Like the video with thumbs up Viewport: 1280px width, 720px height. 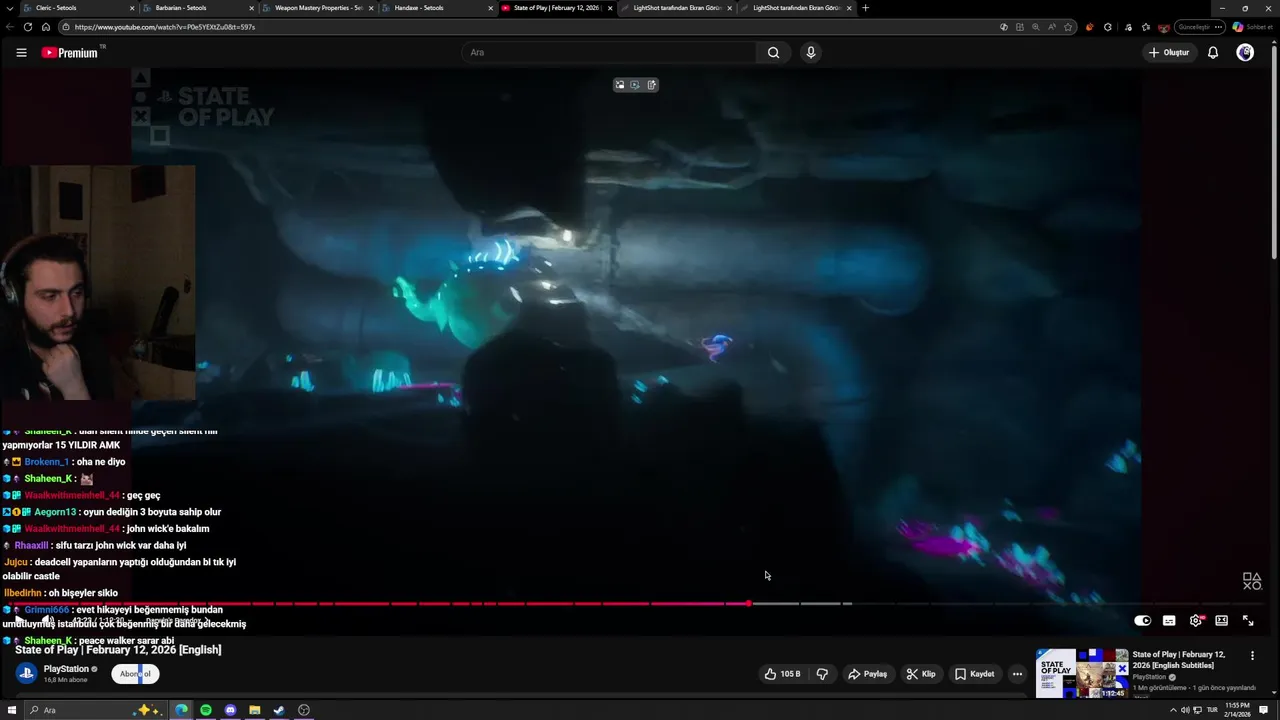click(783, 674)
